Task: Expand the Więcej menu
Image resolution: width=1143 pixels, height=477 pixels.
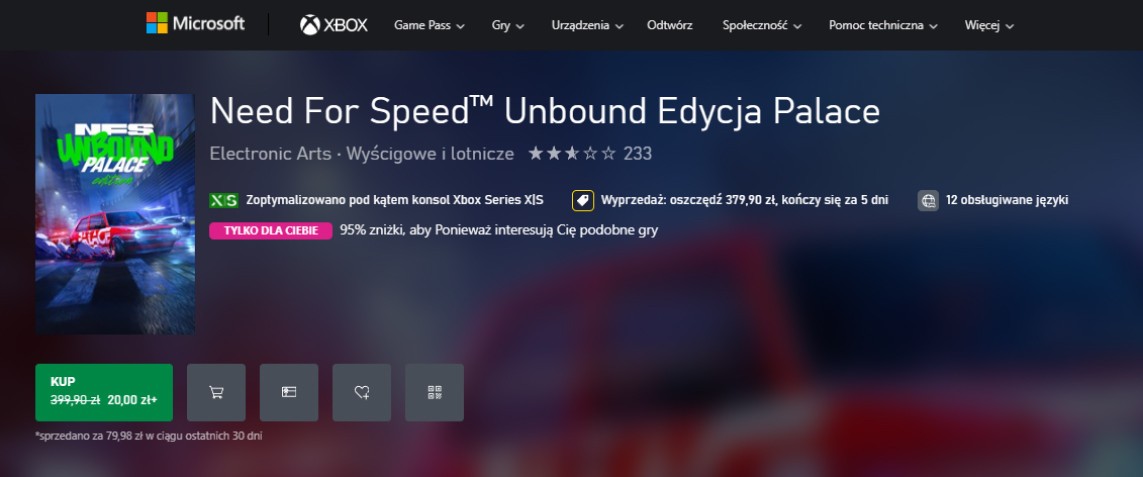Action: [989, 26]
